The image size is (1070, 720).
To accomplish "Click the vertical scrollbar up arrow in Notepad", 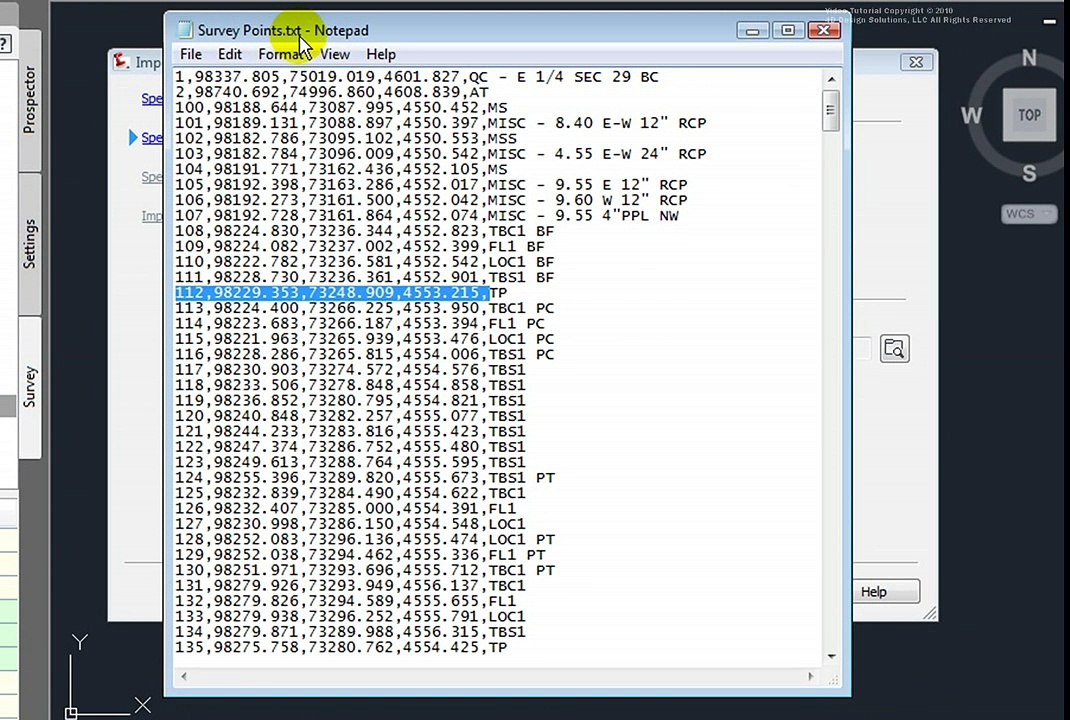I will (x=831, y=79).
